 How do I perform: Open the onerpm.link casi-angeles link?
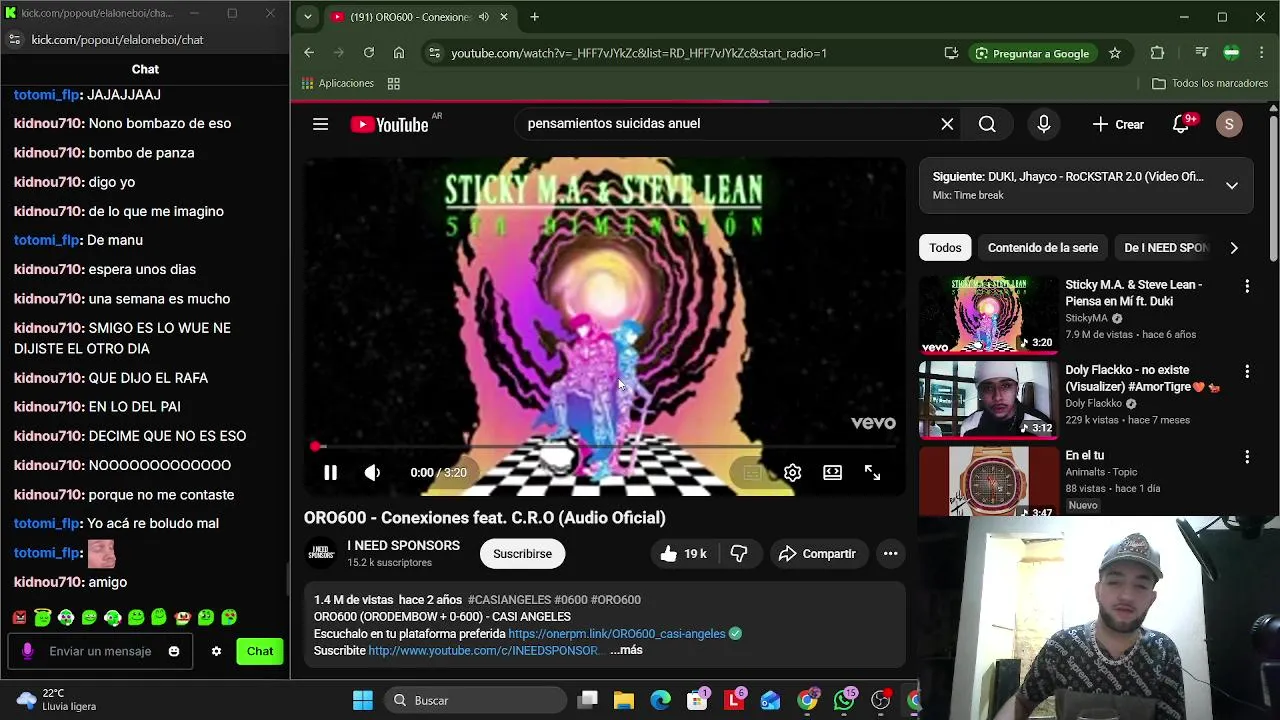point(616,634)
